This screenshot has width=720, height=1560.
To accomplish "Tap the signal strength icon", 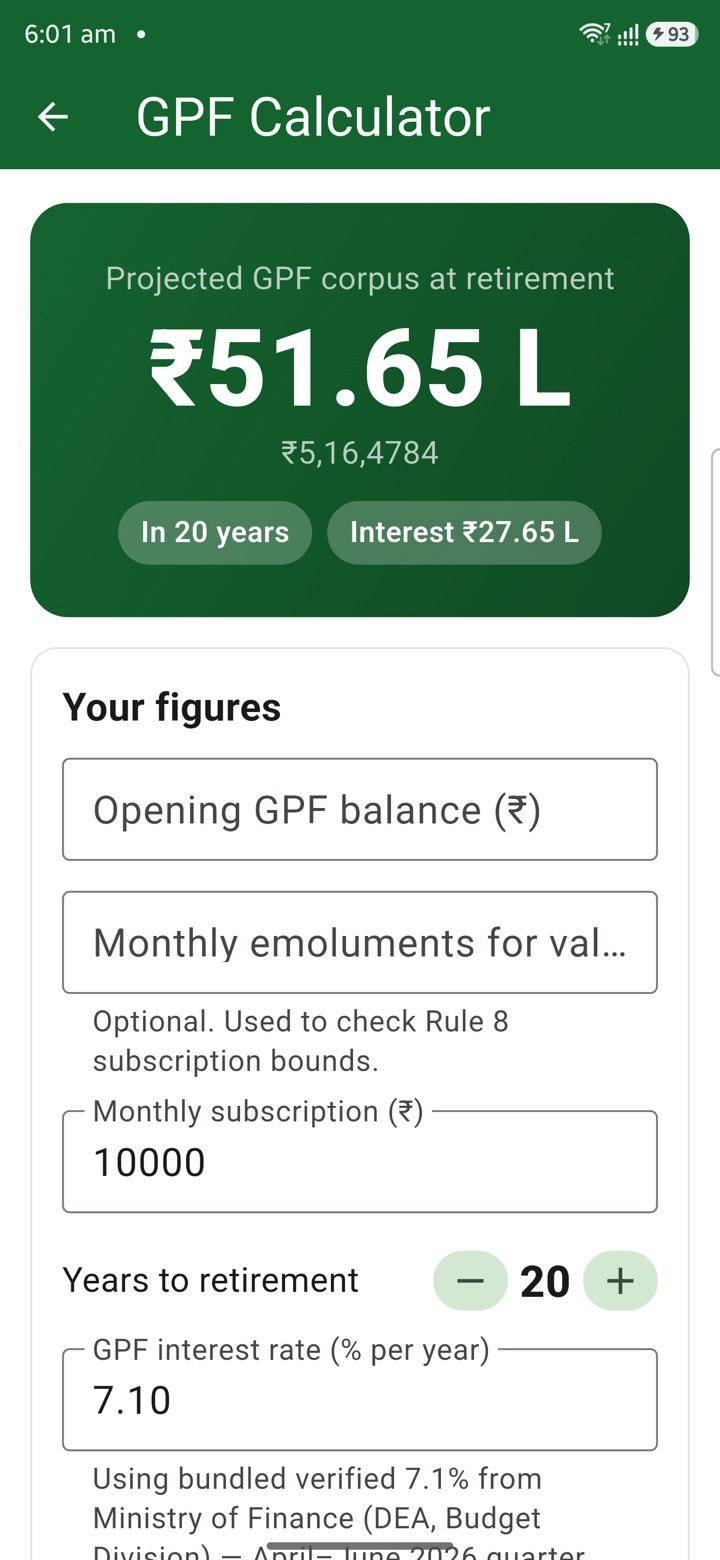I will [x=628, y=35].
